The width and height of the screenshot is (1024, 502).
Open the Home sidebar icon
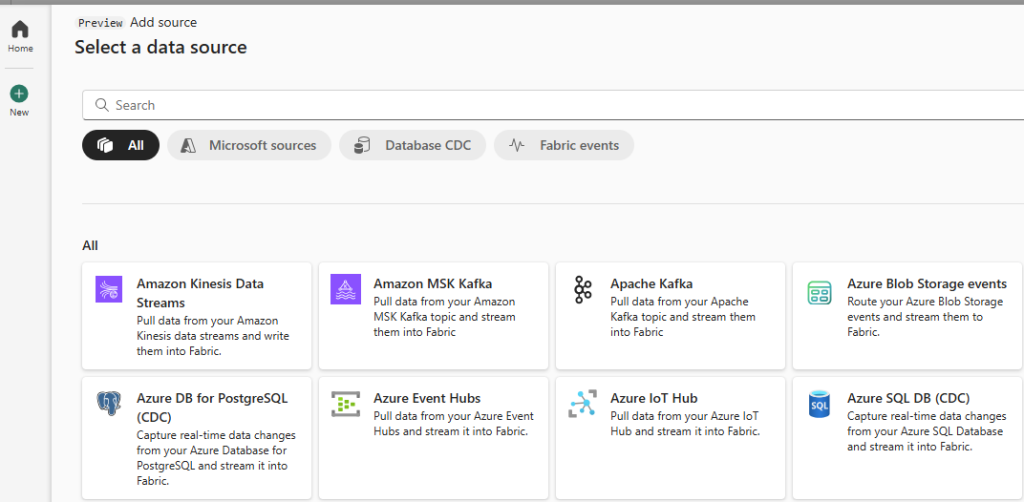(20, 29)
